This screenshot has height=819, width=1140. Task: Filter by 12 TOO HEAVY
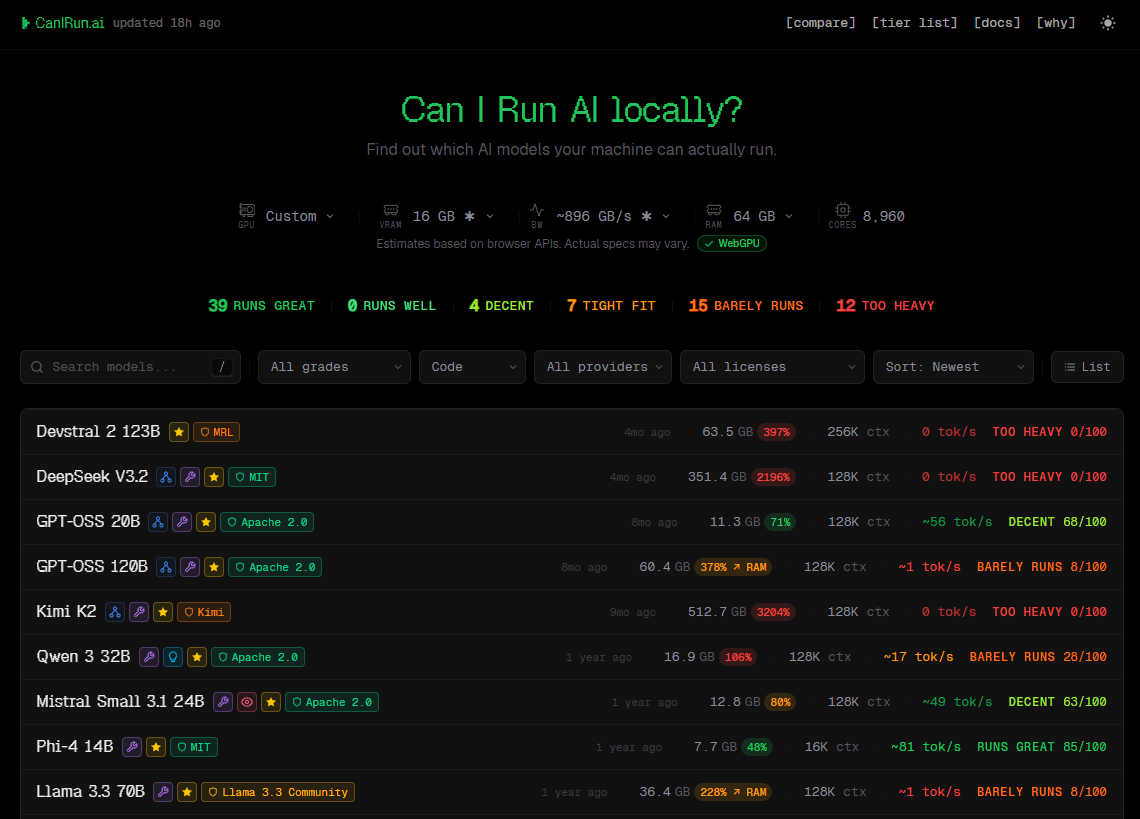tap(885, 305)
